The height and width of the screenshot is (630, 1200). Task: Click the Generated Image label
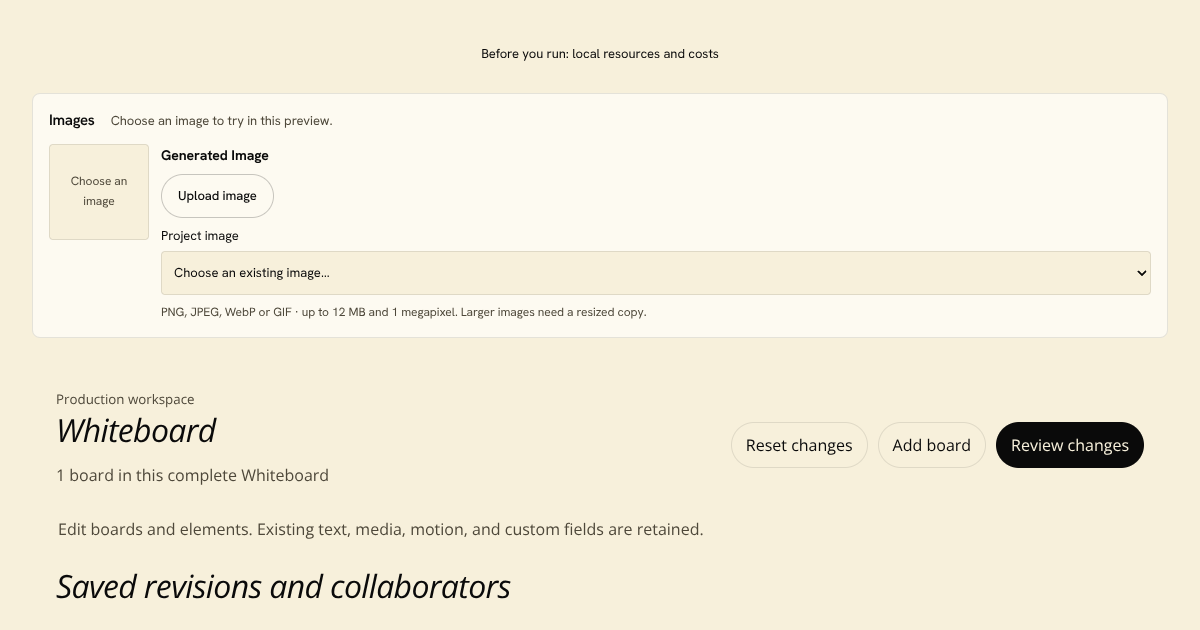215,155
